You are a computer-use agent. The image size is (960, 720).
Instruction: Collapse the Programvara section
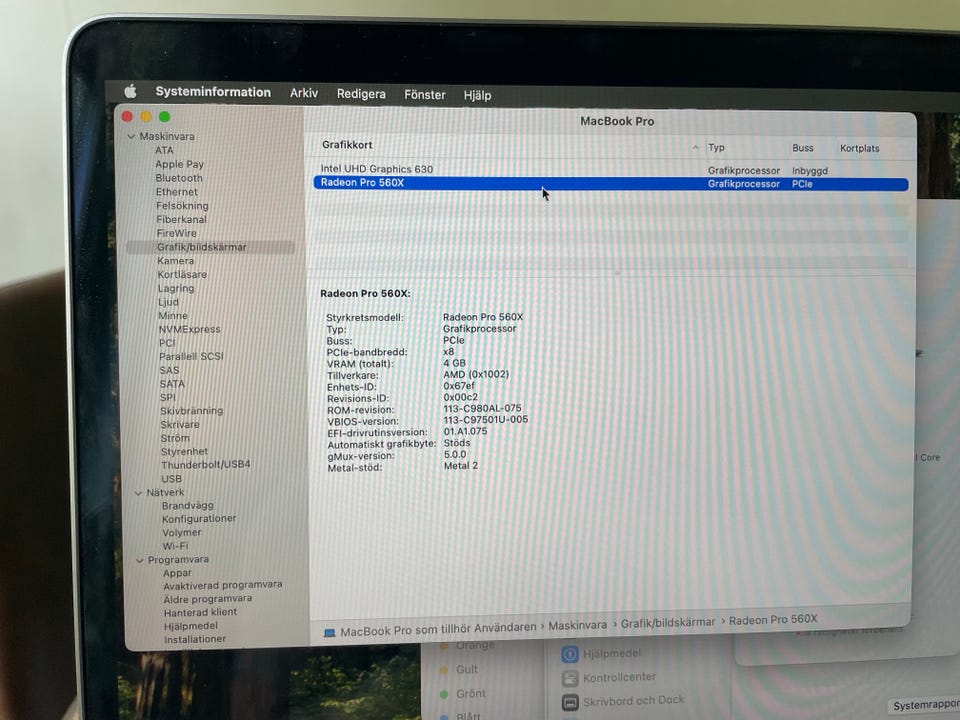[140, 560]
